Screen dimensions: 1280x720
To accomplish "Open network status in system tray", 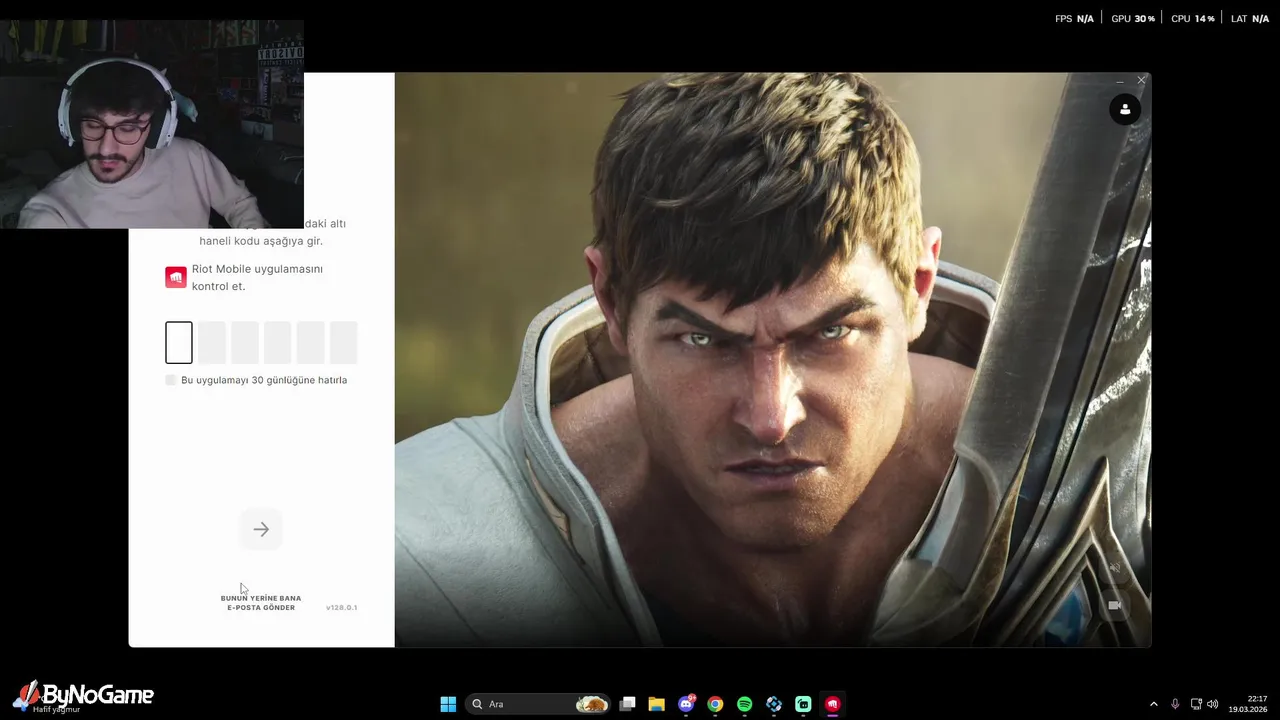I will tap(1196, 704).
